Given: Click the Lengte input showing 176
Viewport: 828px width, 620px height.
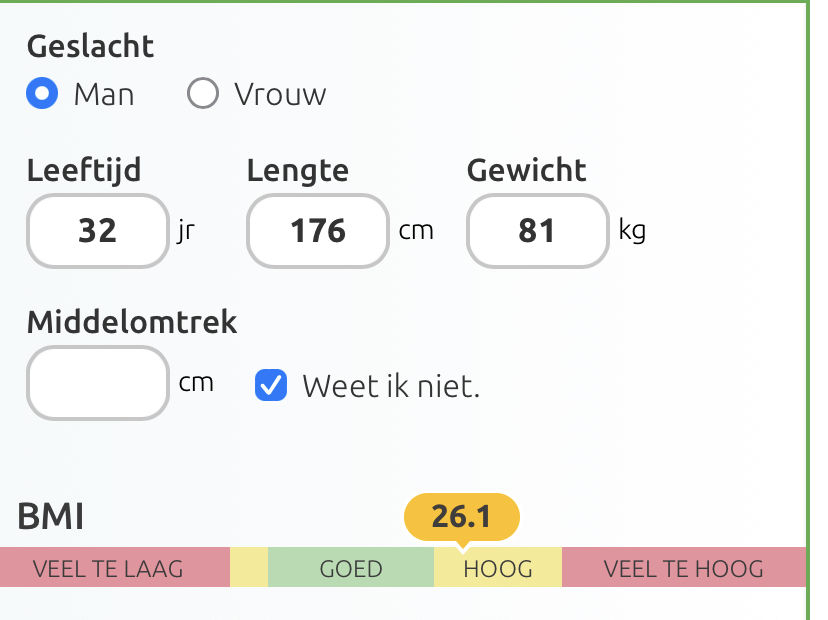Looking at the screenshot, I should point(318,231).
